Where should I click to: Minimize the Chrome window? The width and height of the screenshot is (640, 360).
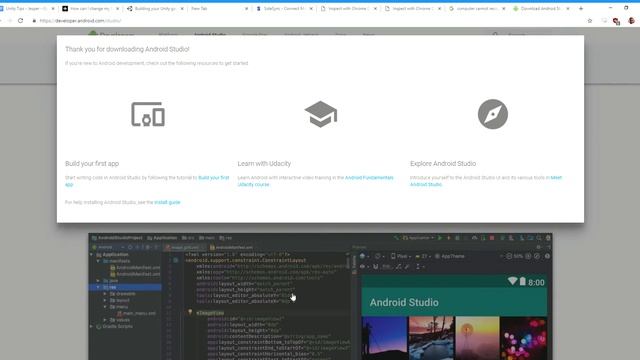pos(610,8)
